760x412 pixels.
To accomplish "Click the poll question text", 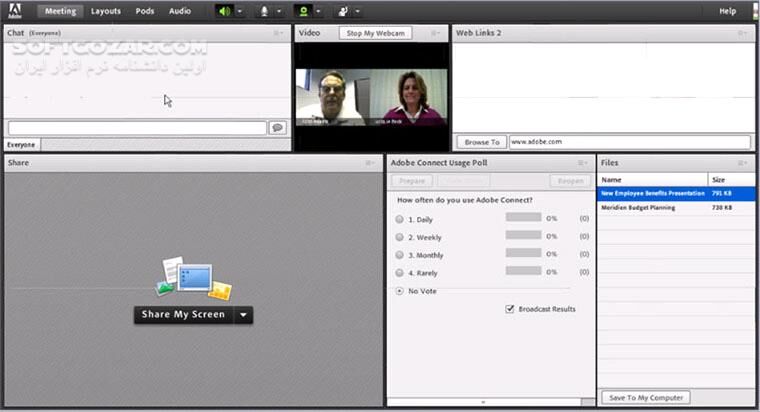I will [464, 200].
